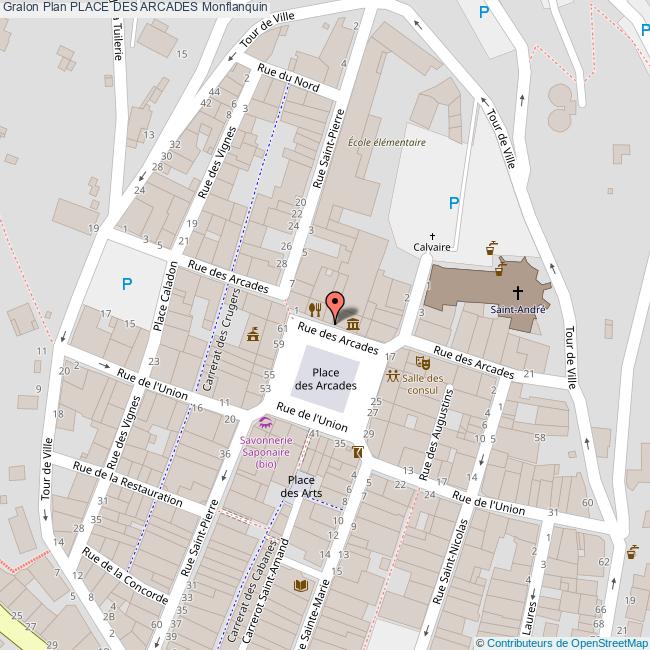Image resolution: width=650 pixels, height=650 pixels.
Task: Click the brown square icon near number 35
Action: pyautogui.click(x=358, y=453)
